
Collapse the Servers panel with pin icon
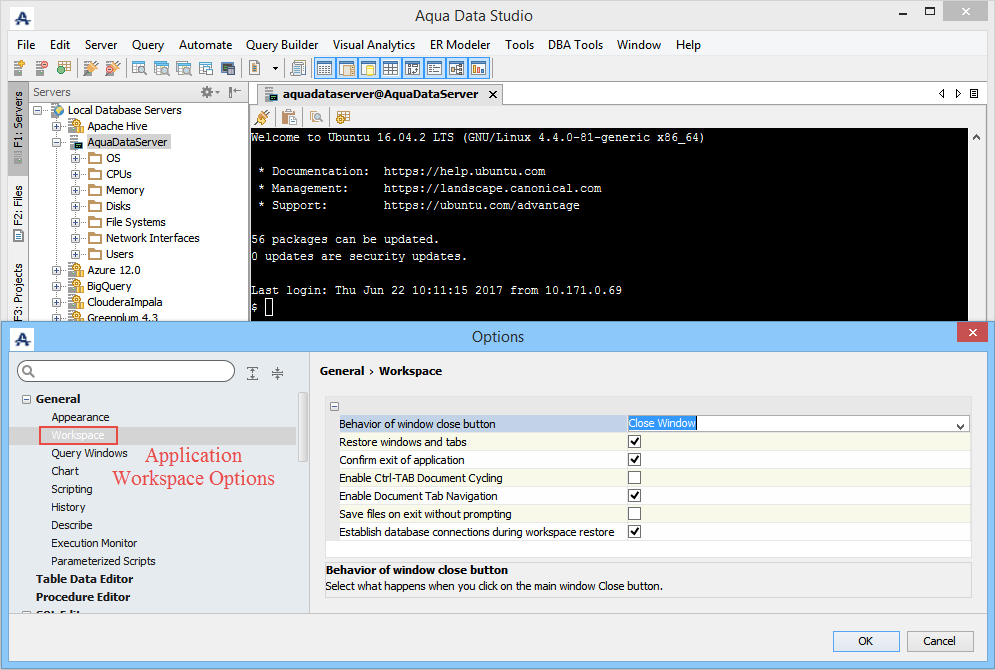(x=235, y=92)
